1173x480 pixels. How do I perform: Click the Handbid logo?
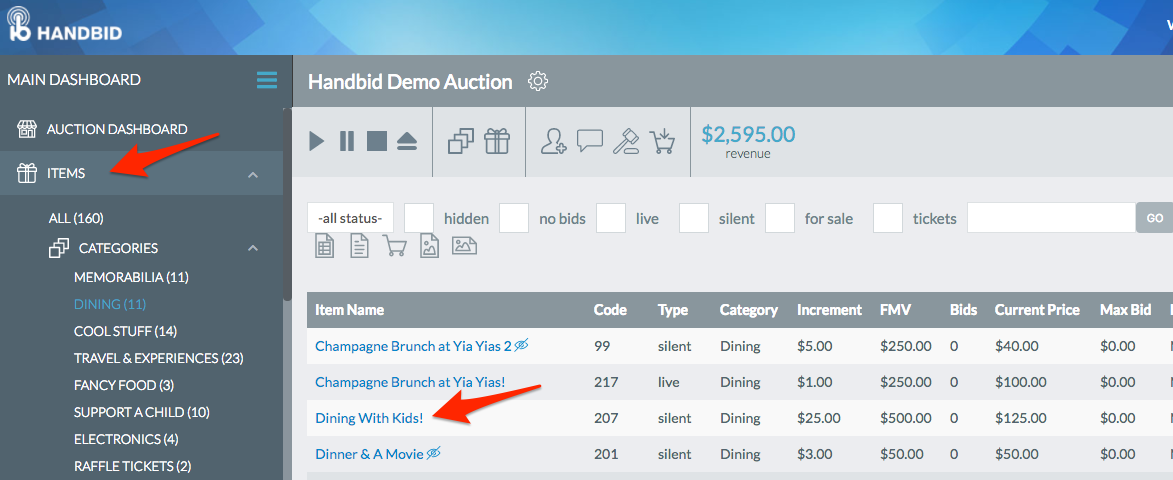click(65, 26)
